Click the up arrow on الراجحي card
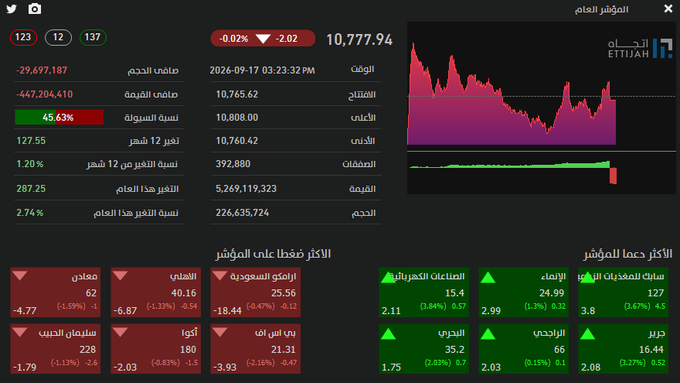680x383 pixels. [x=488, y=334]
